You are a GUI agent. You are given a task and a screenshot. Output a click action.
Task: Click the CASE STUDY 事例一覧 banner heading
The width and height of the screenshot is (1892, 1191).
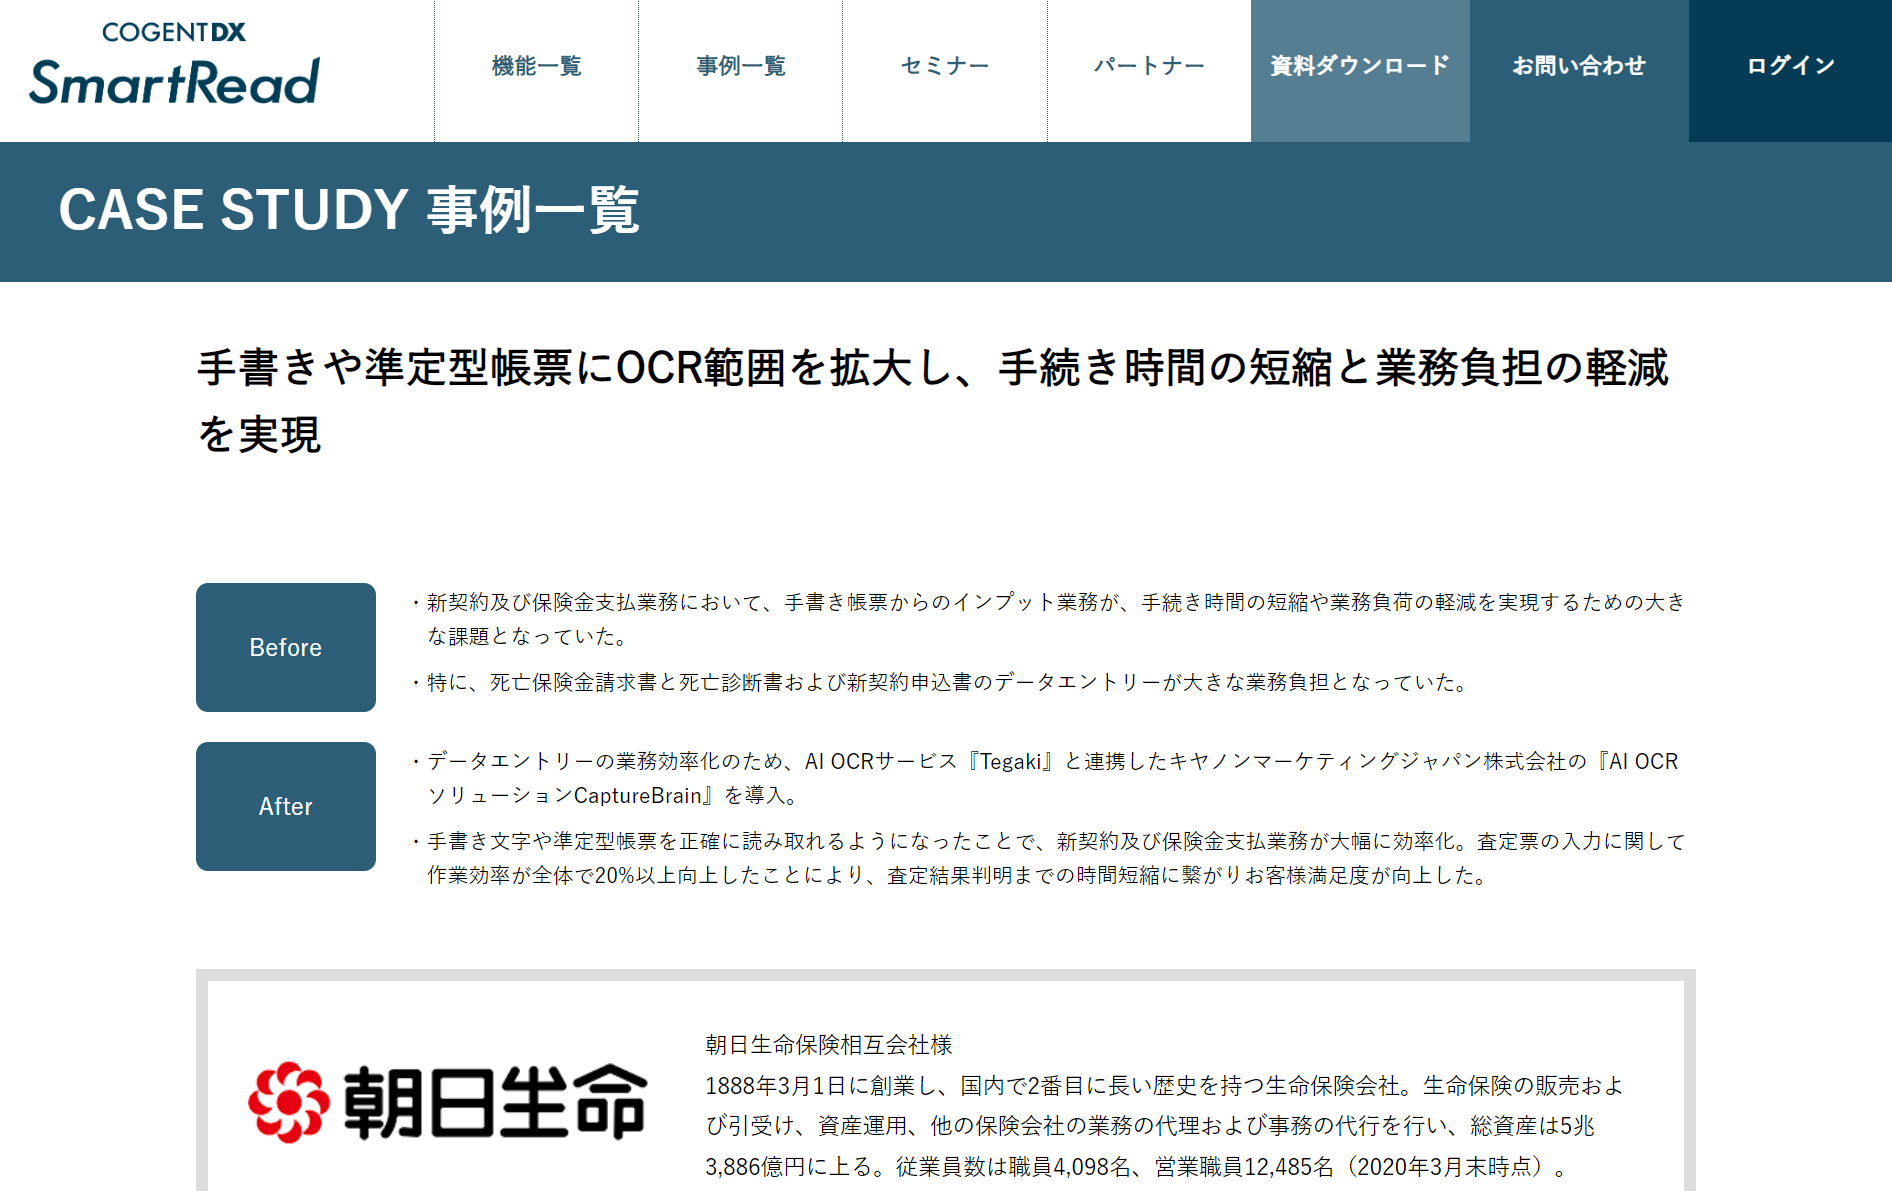click(348, 210)
